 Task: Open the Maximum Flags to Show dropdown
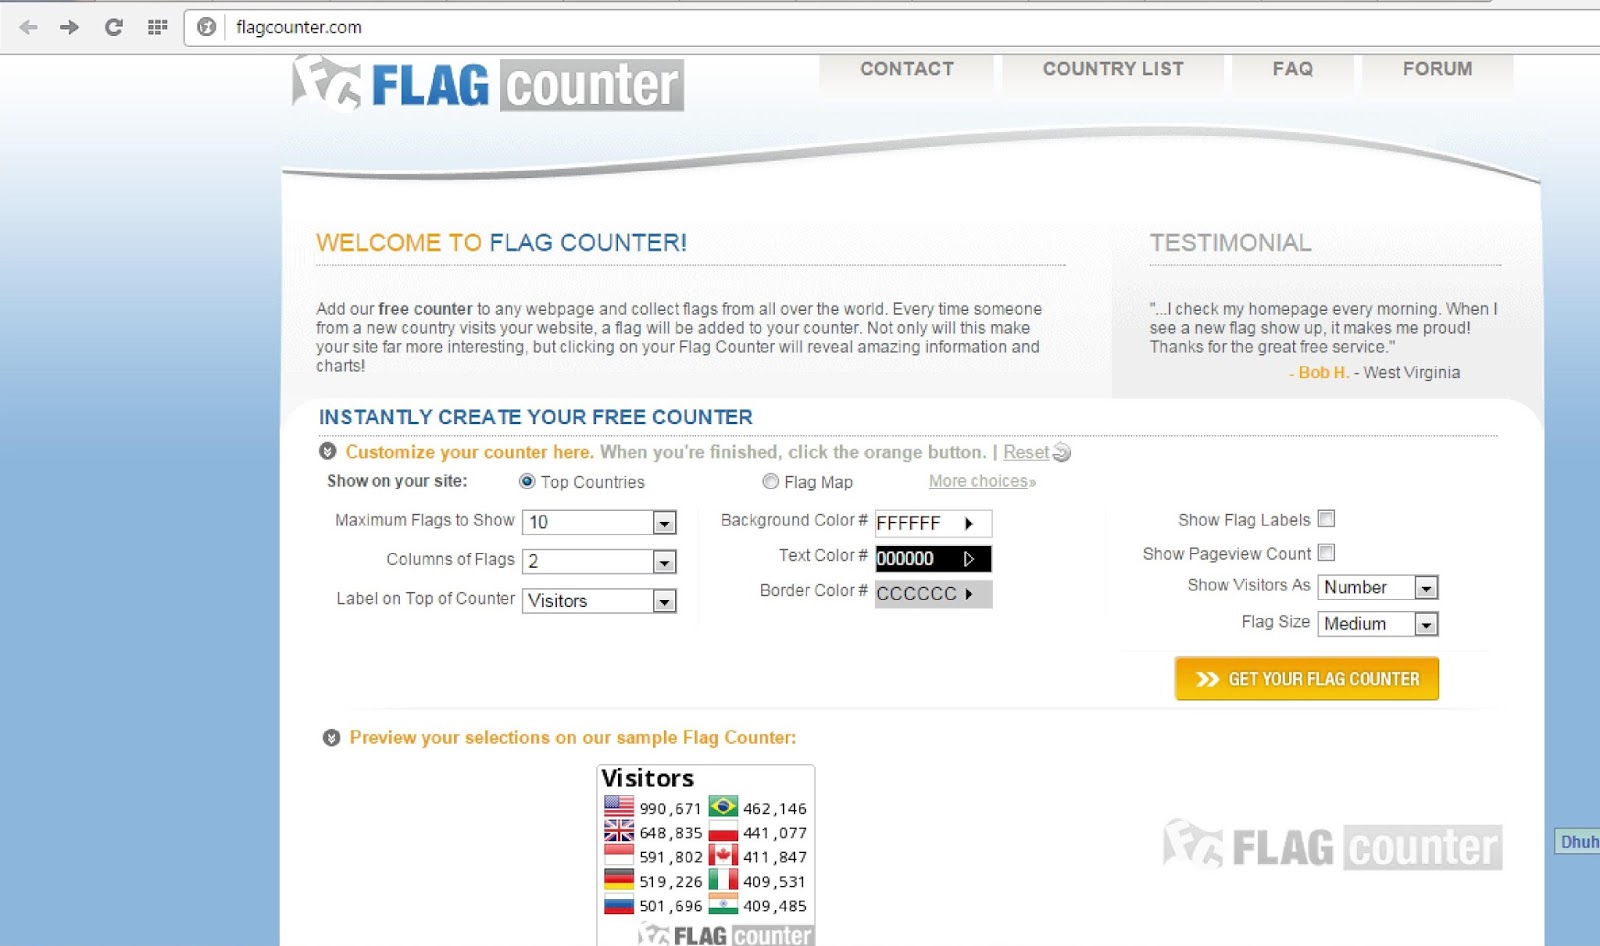pyautogui.click(x=600, y=522)
